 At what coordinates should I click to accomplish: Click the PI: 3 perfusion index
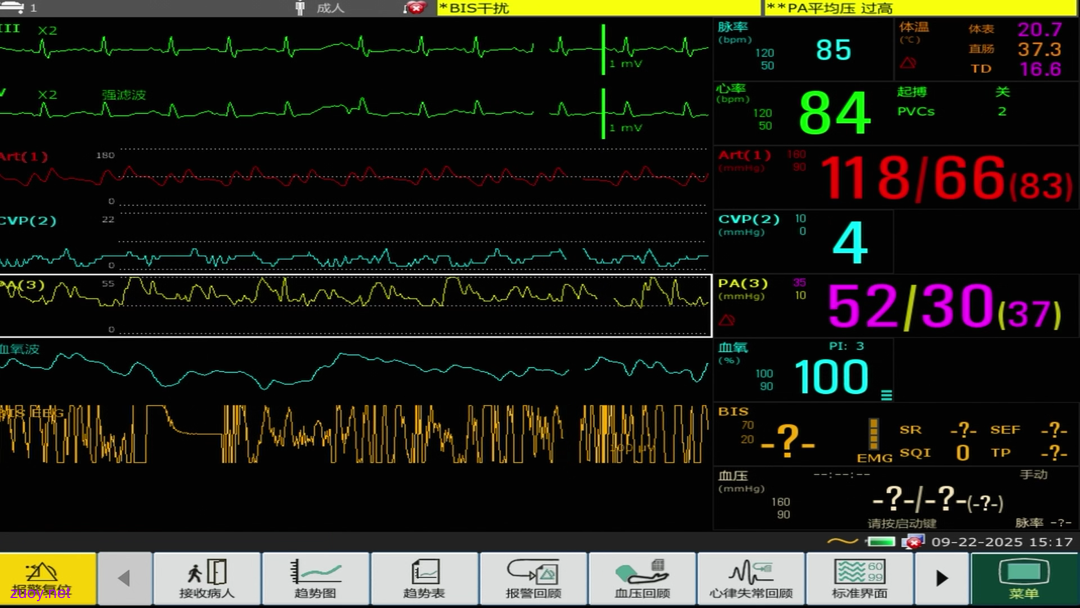[x=846, y=346]
